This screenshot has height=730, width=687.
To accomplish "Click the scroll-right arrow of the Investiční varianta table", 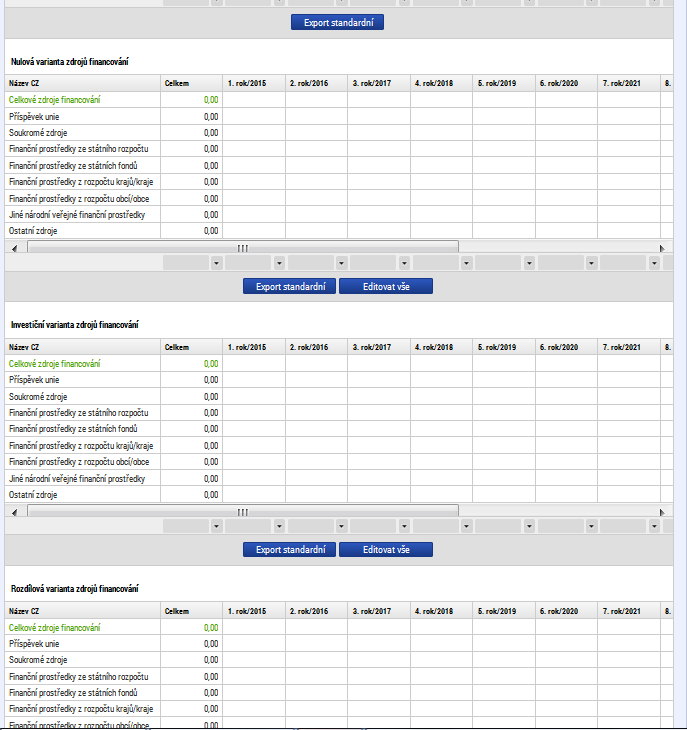I will 662,512.
